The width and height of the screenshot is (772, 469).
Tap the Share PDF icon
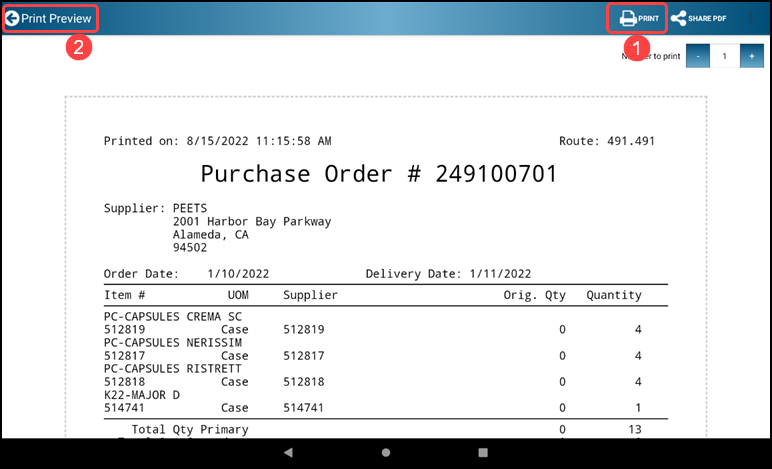[x=678, y=19]
